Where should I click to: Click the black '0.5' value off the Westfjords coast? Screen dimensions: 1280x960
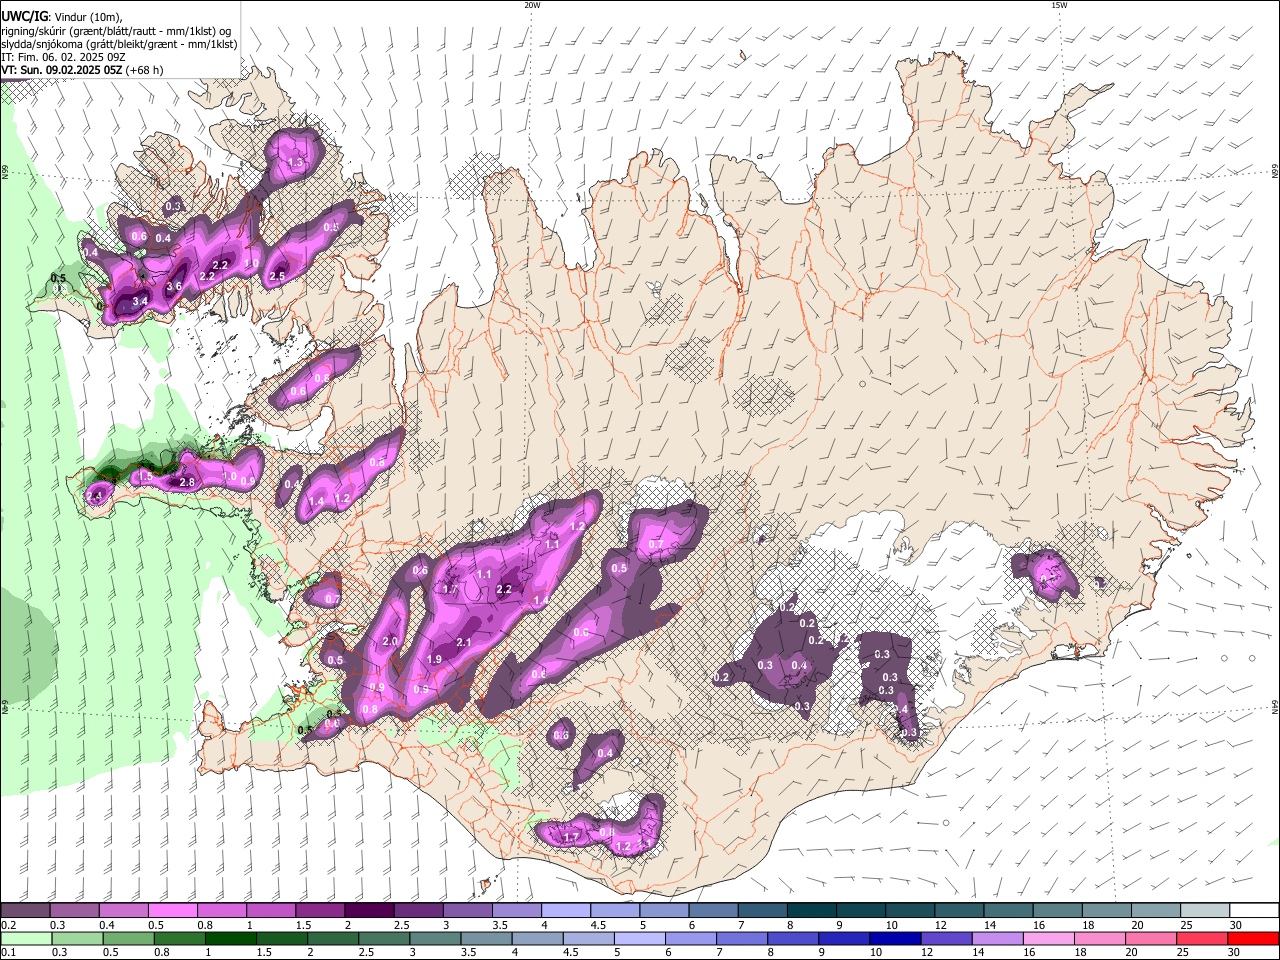click(x=58, y=278)
